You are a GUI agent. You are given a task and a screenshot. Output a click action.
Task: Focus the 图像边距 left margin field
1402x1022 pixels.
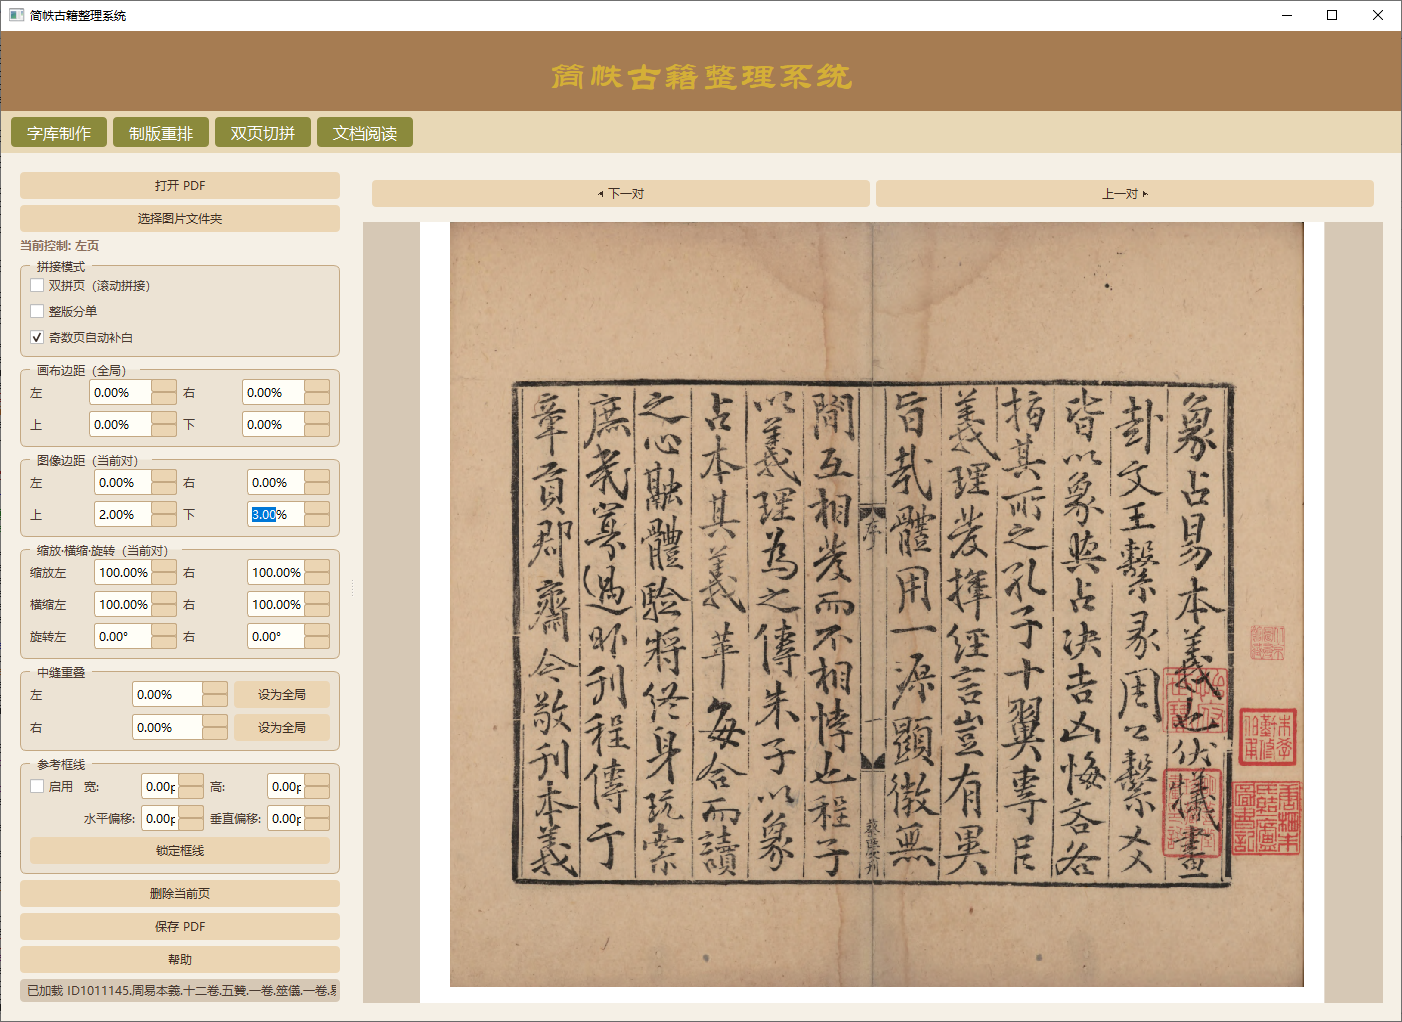124,483
